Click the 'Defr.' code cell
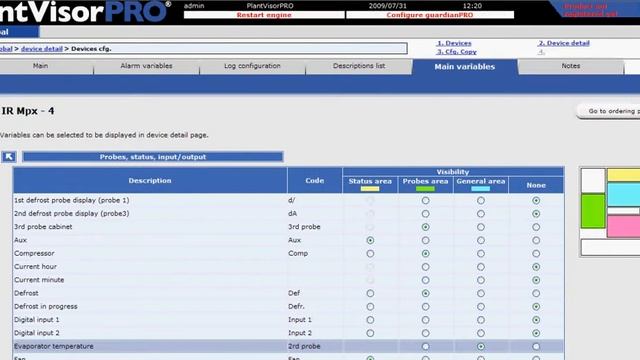The image size is (640, 360). point(296,307)
